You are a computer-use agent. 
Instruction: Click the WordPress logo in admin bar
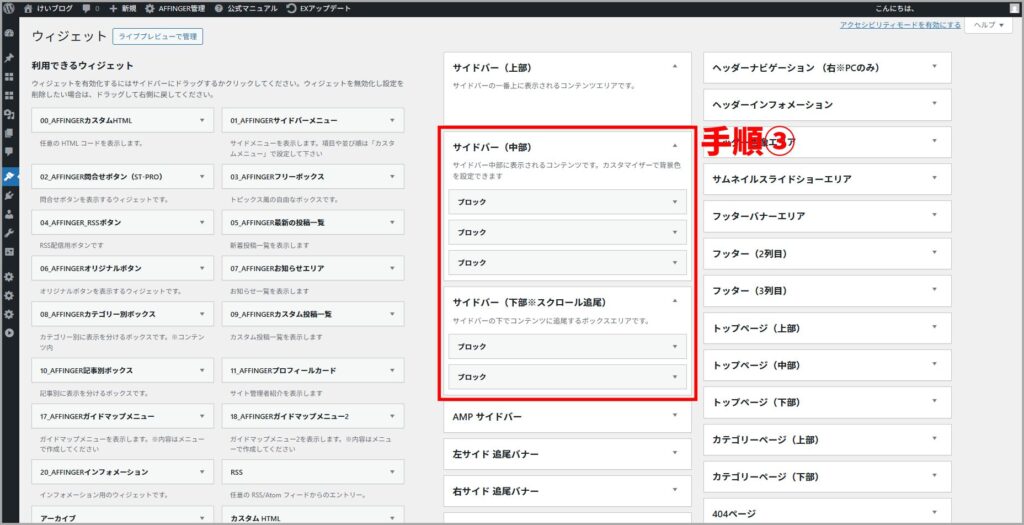coord(9,8)
